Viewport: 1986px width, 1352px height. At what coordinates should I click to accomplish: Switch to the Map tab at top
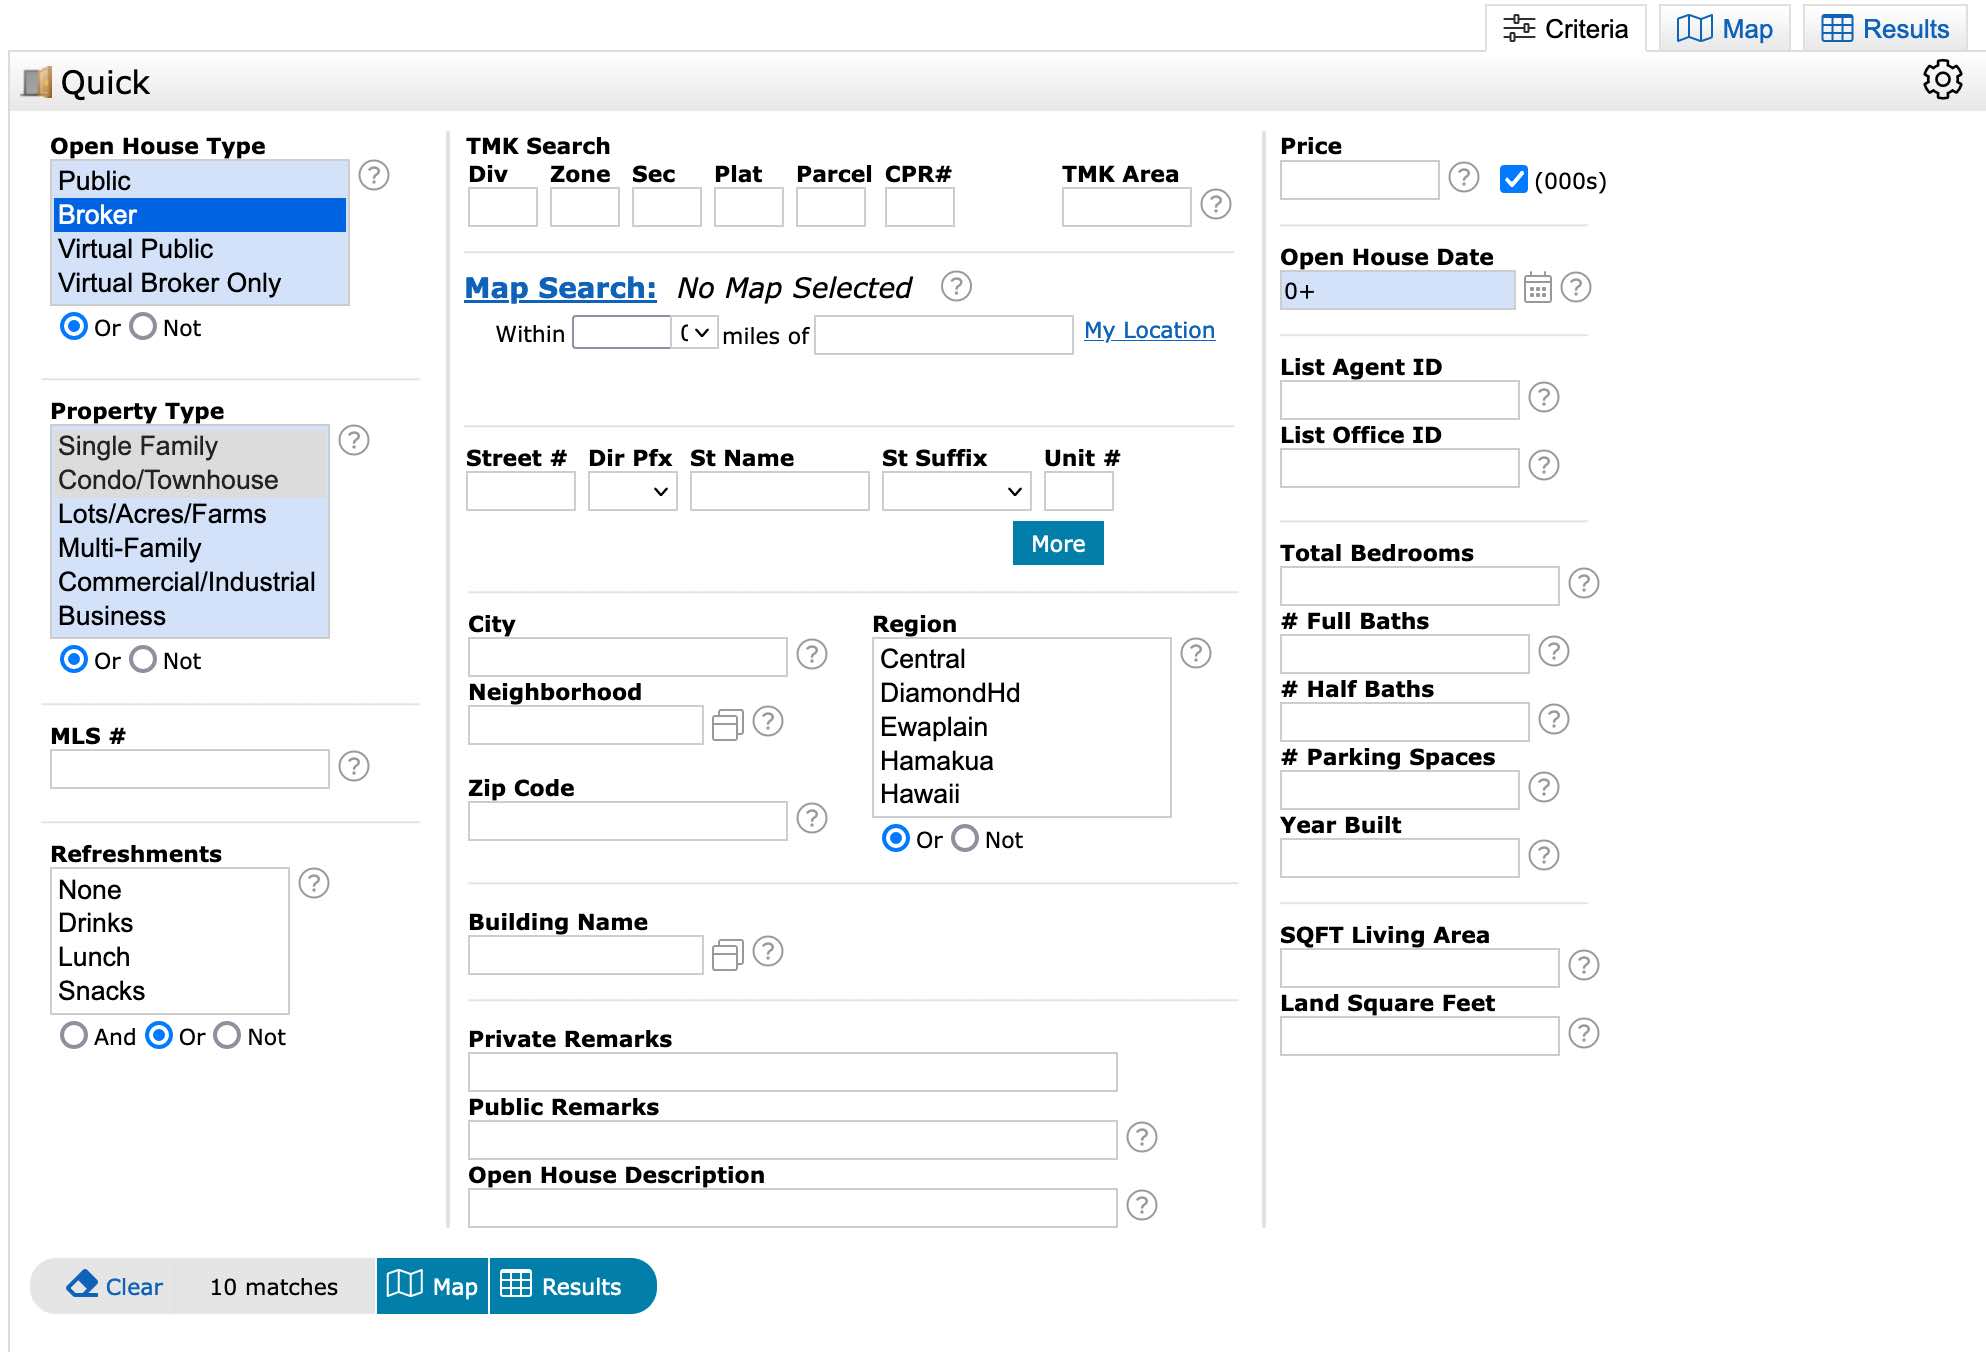pyautogui.click(x=1724, y=29)
